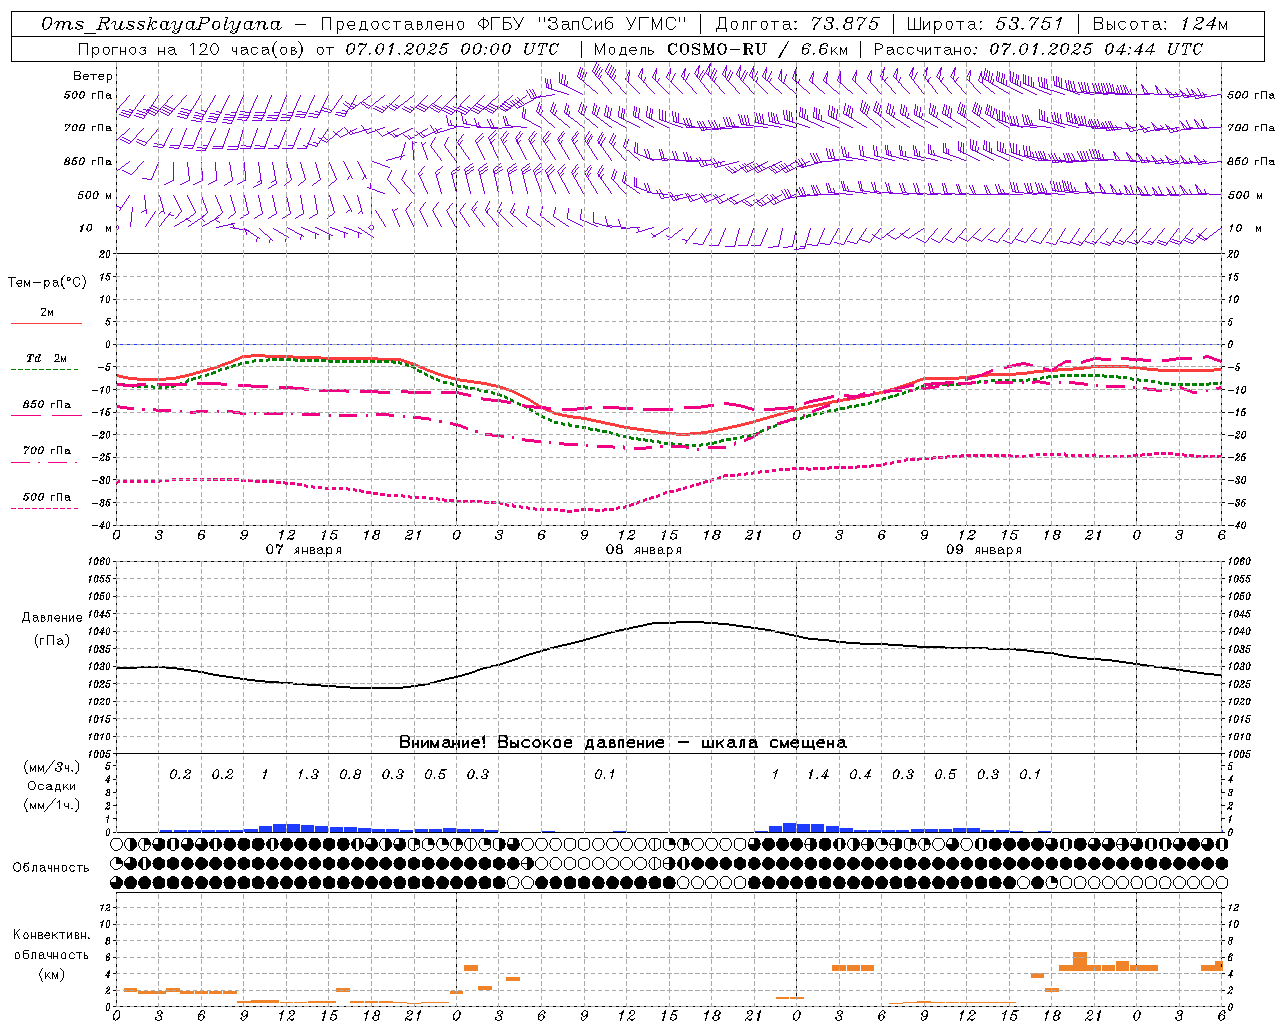The width and height of the screenshot is (1280, 1024).
Task: Click the 'Долгота: 73.875' longitude value
Action: [797, 24]
